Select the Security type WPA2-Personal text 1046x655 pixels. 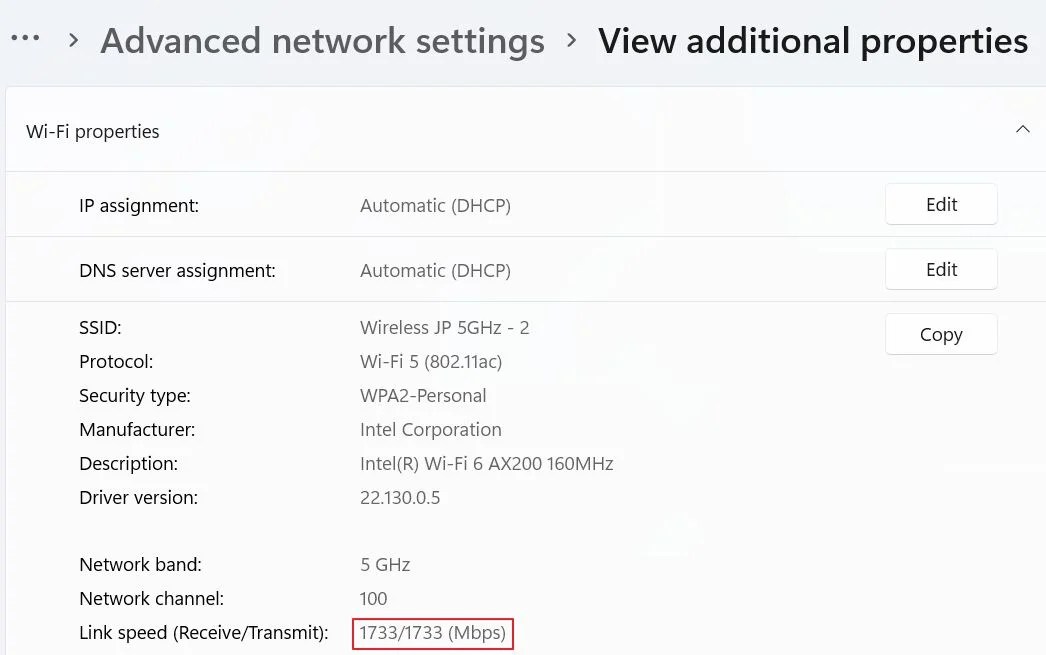tap(423, 395)
